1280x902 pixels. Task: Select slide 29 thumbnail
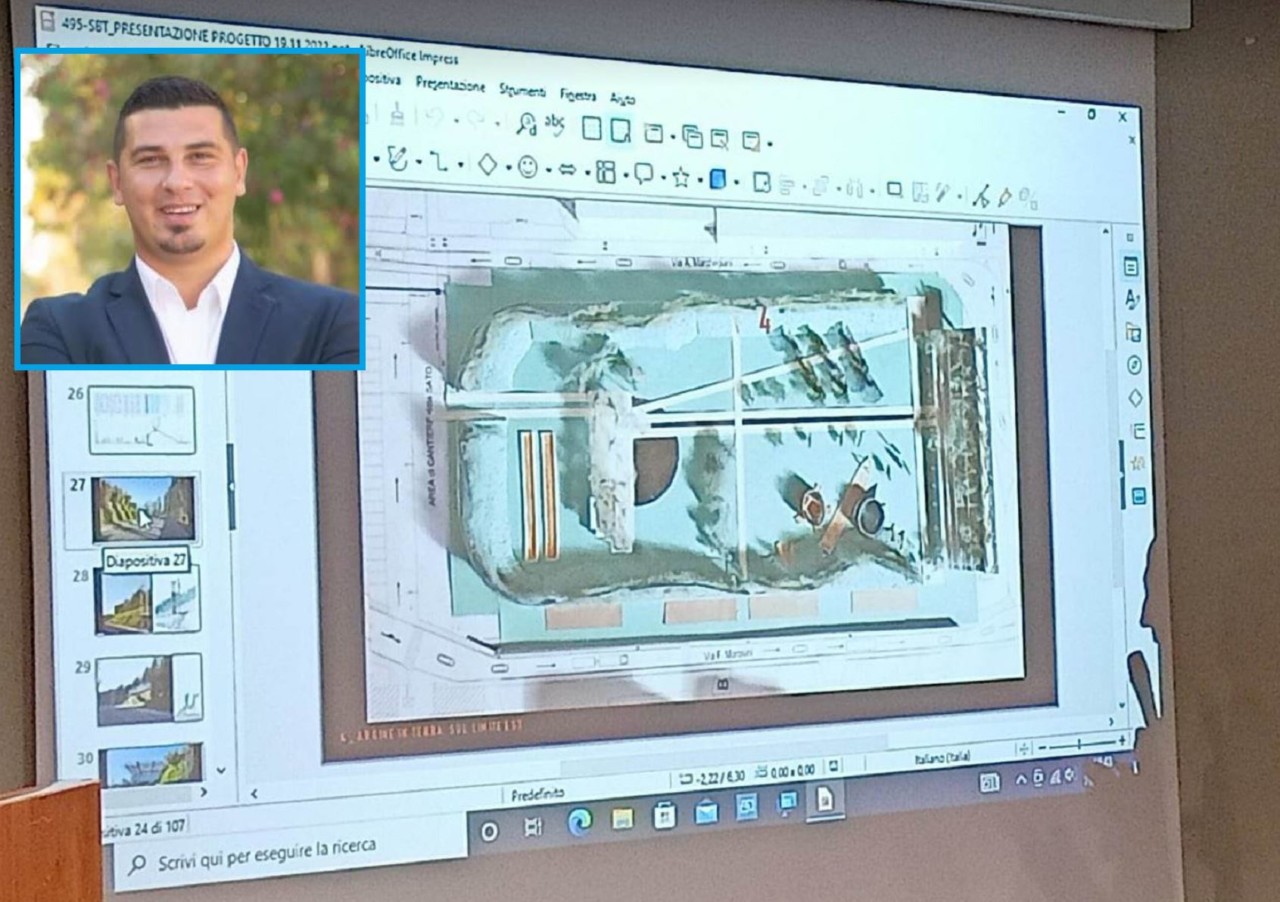click(149, 688)
